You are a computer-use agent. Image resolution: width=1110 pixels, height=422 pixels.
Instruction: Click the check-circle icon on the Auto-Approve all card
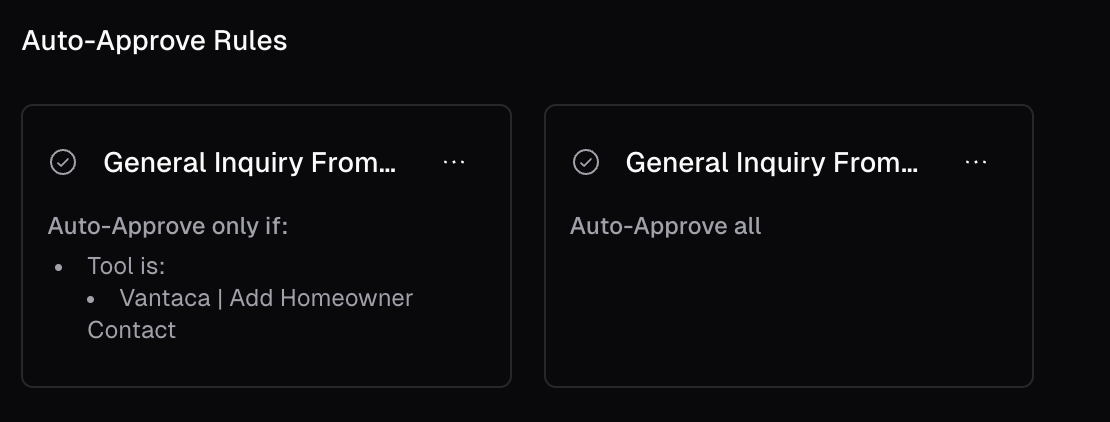(x=585, y=162)
